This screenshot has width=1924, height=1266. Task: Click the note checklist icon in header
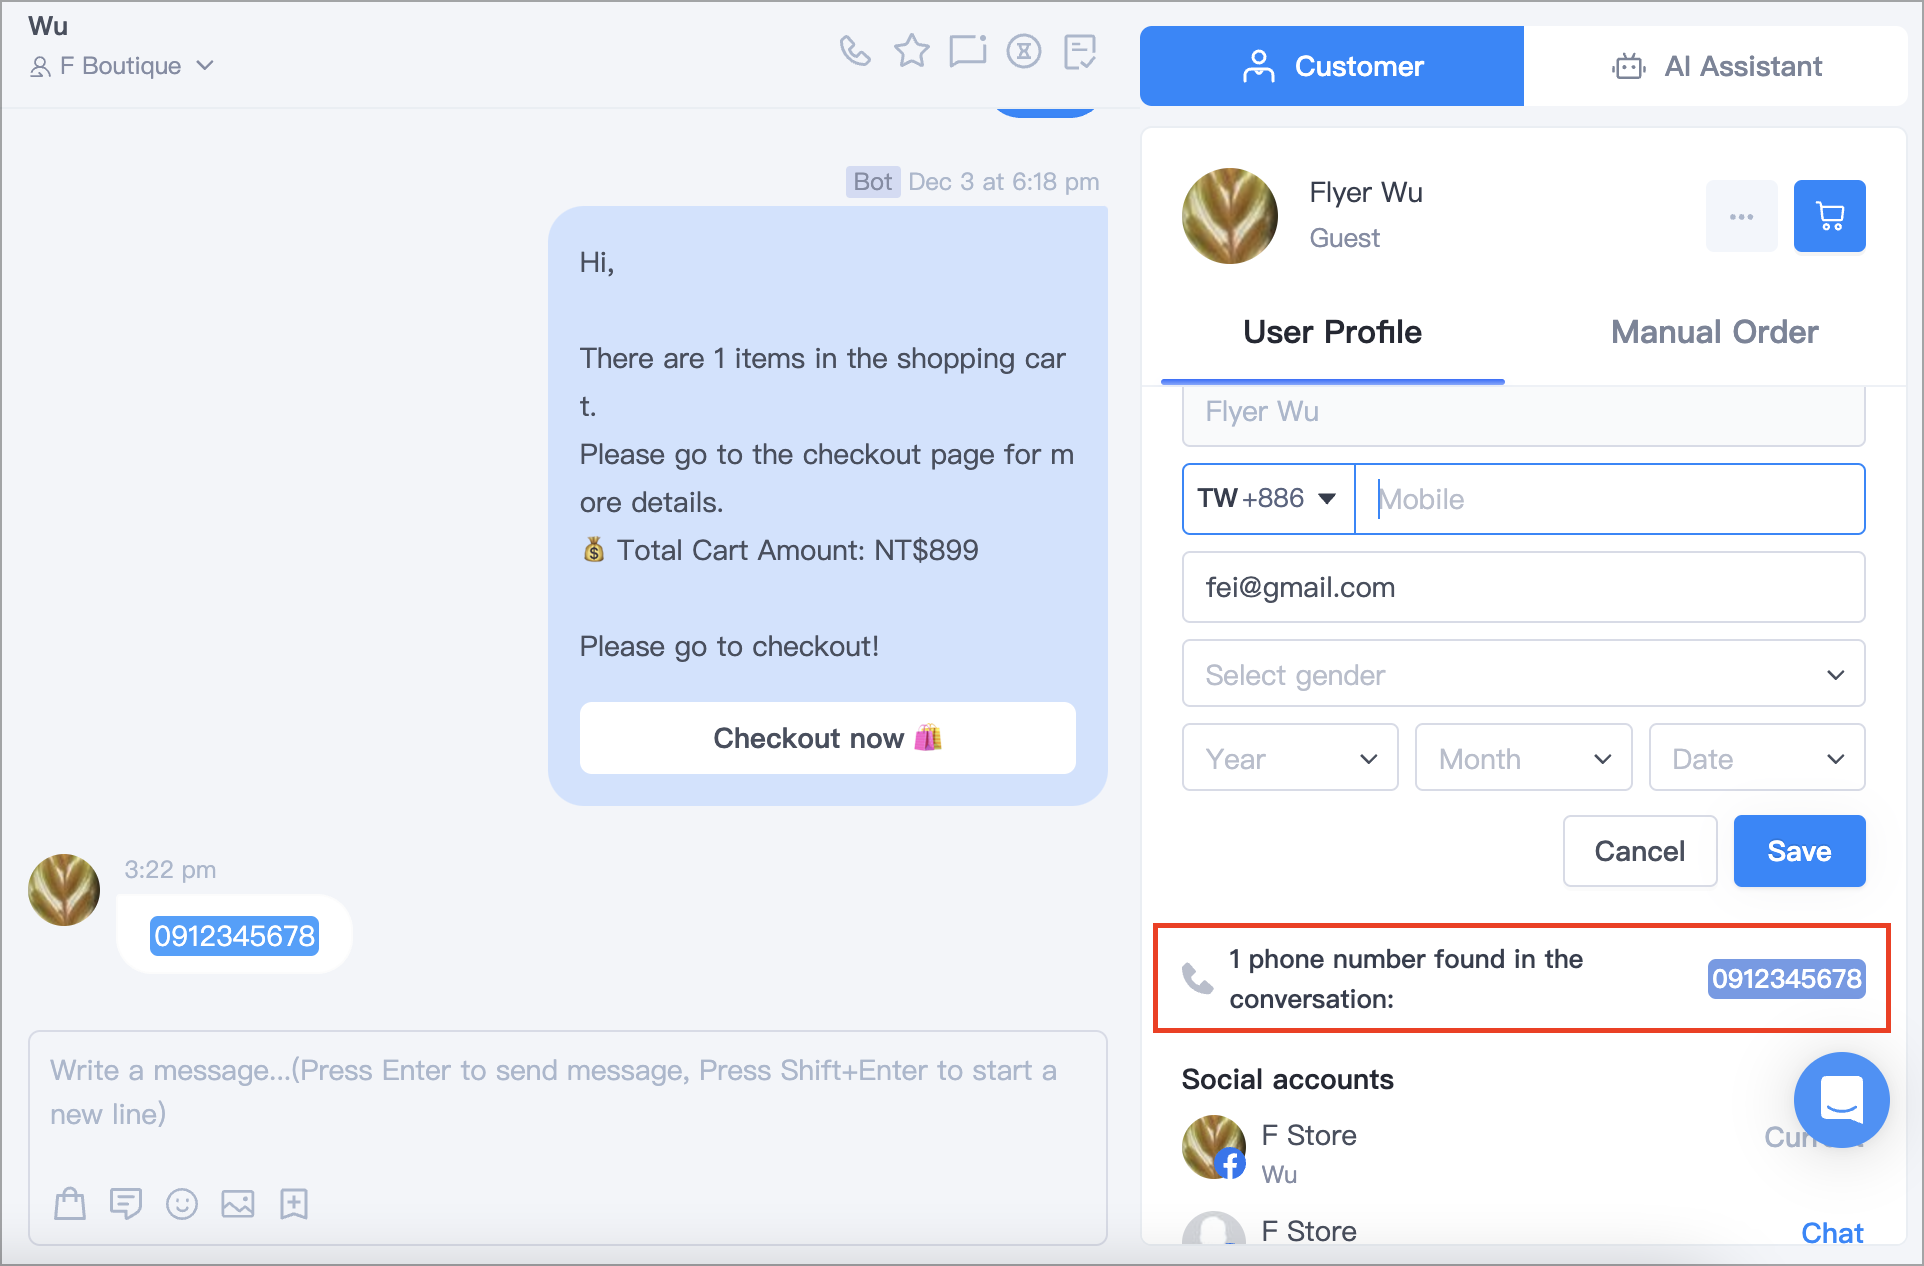click(x=1080, y=51)
